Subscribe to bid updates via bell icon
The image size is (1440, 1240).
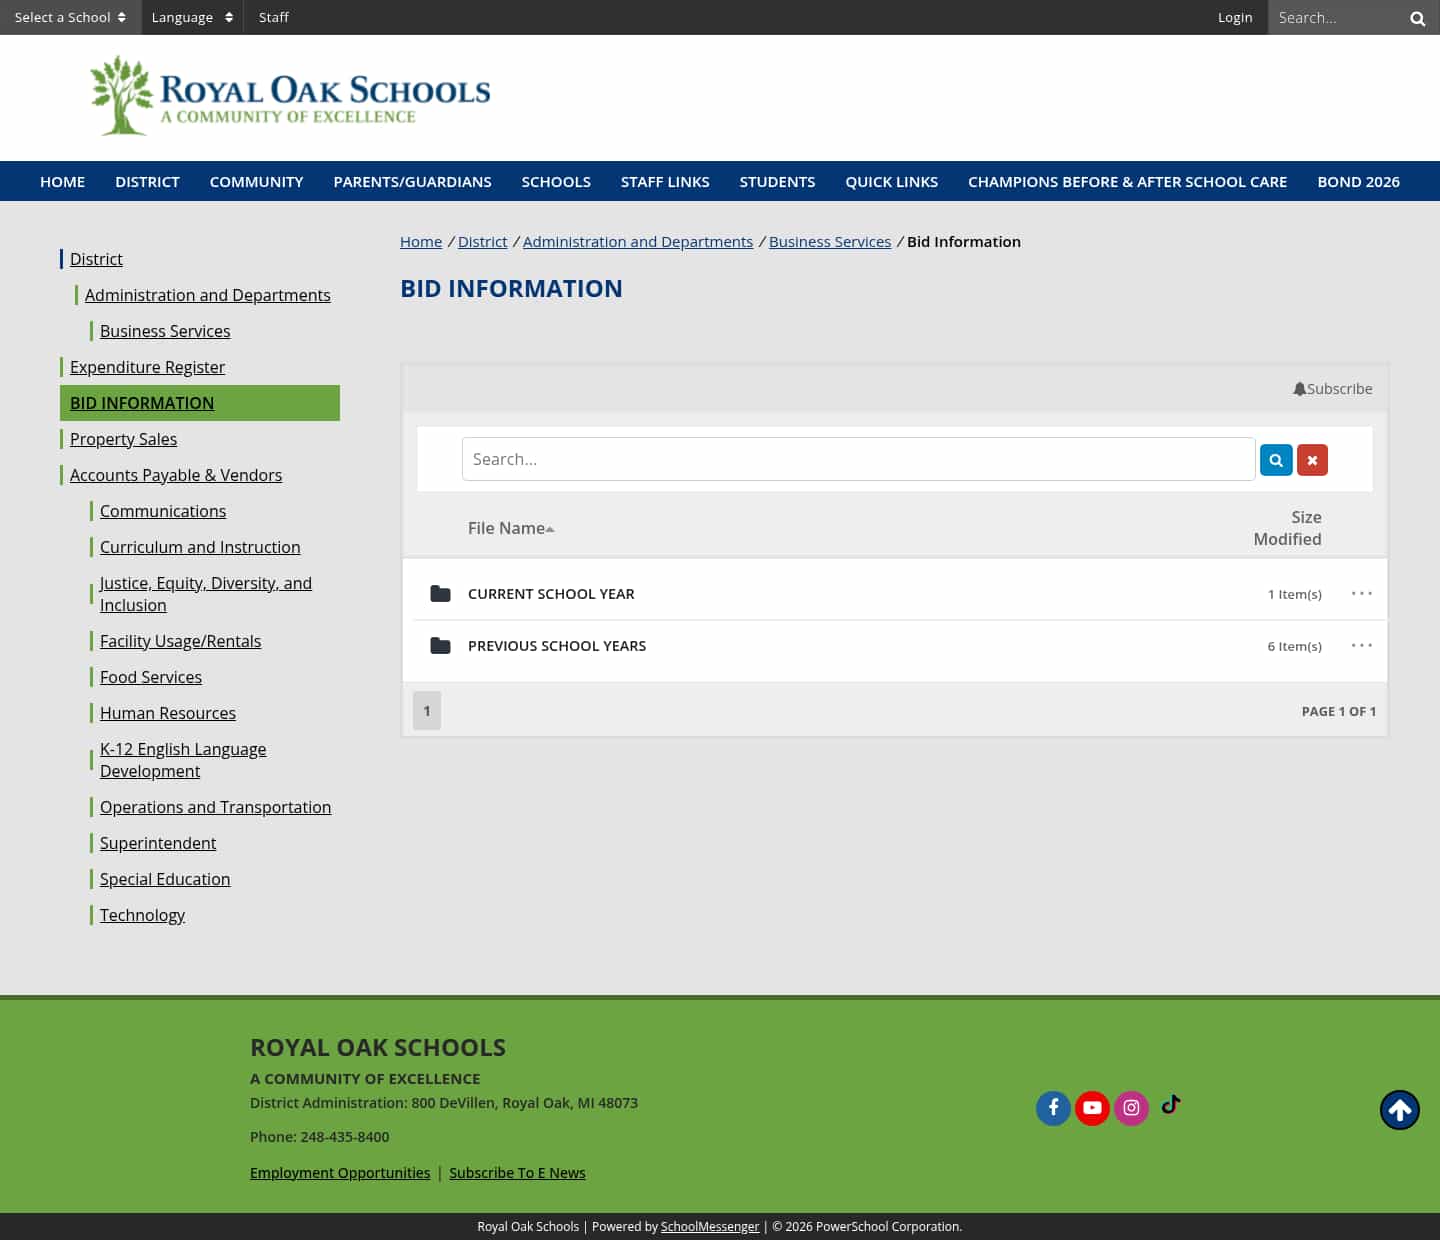1332,389
